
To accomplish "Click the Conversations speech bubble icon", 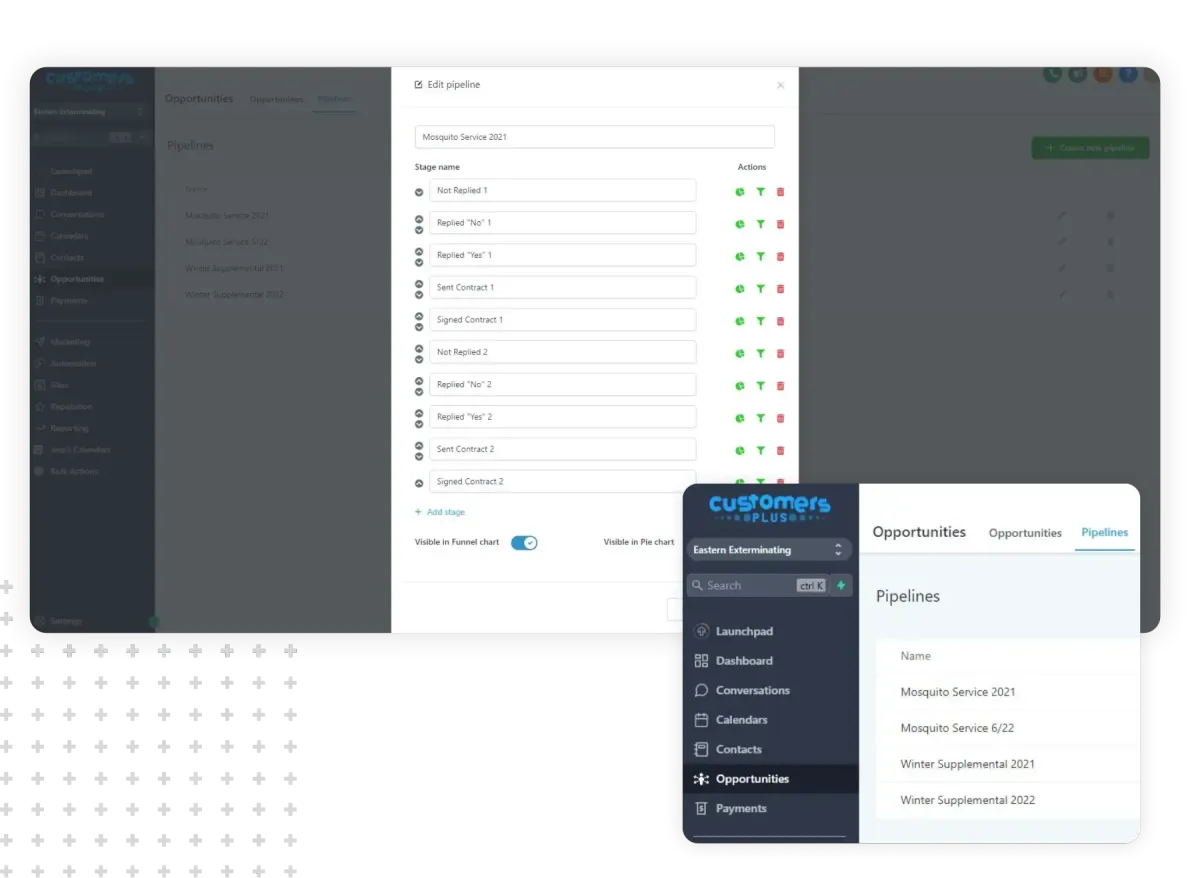I will (x=703, y=690).
